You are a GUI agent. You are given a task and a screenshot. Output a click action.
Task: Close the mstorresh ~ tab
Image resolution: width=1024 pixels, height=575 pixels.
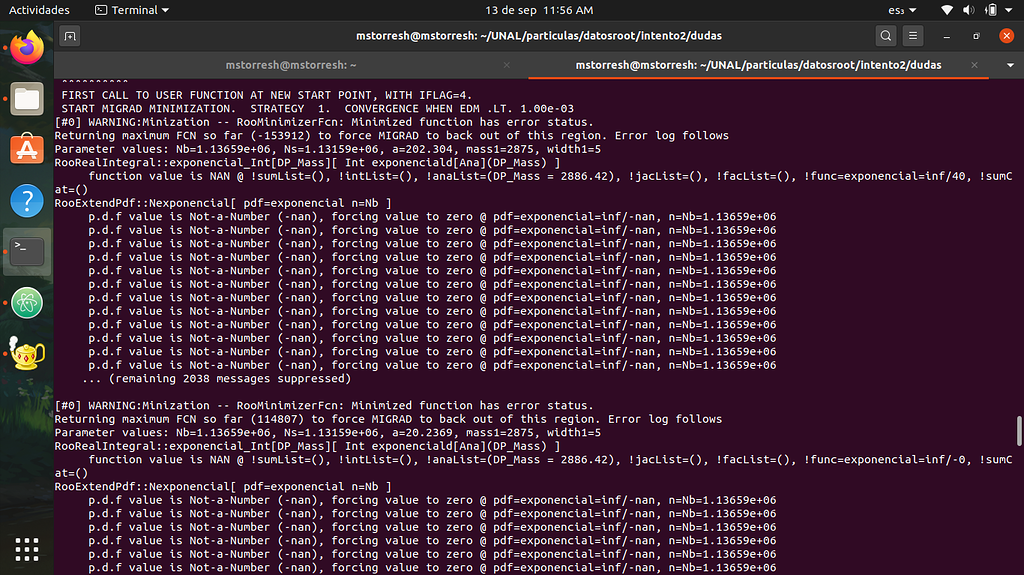click(513, 65)
